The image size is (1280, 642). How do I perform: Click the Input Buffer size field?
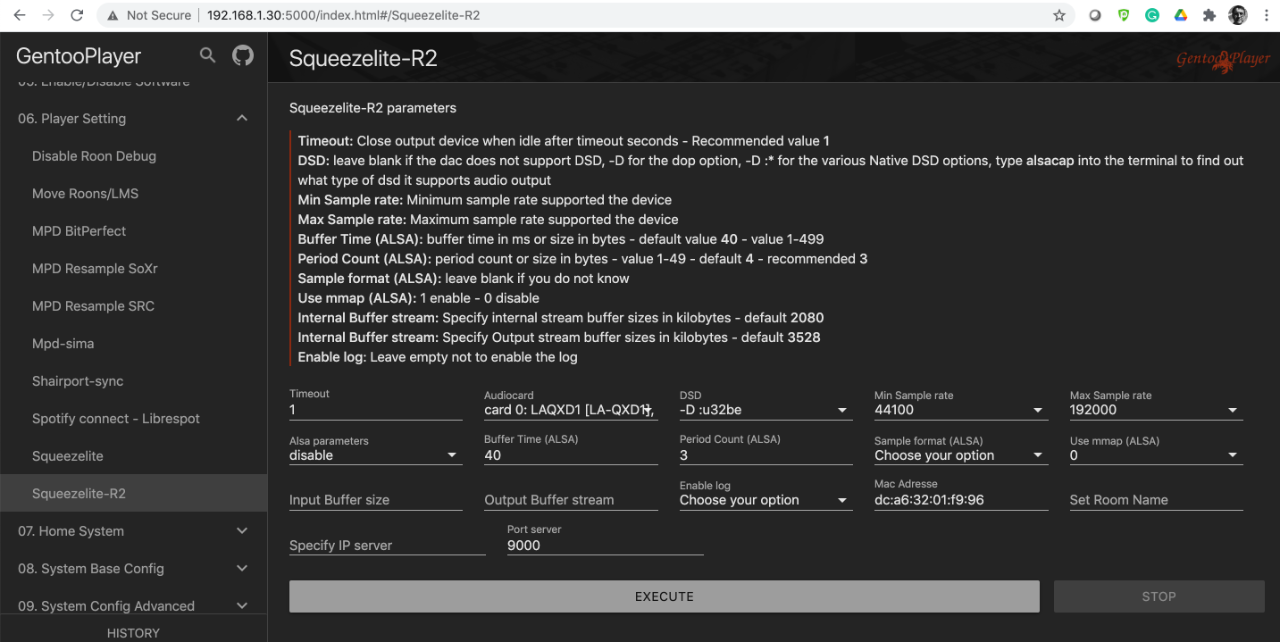(376, 500)
